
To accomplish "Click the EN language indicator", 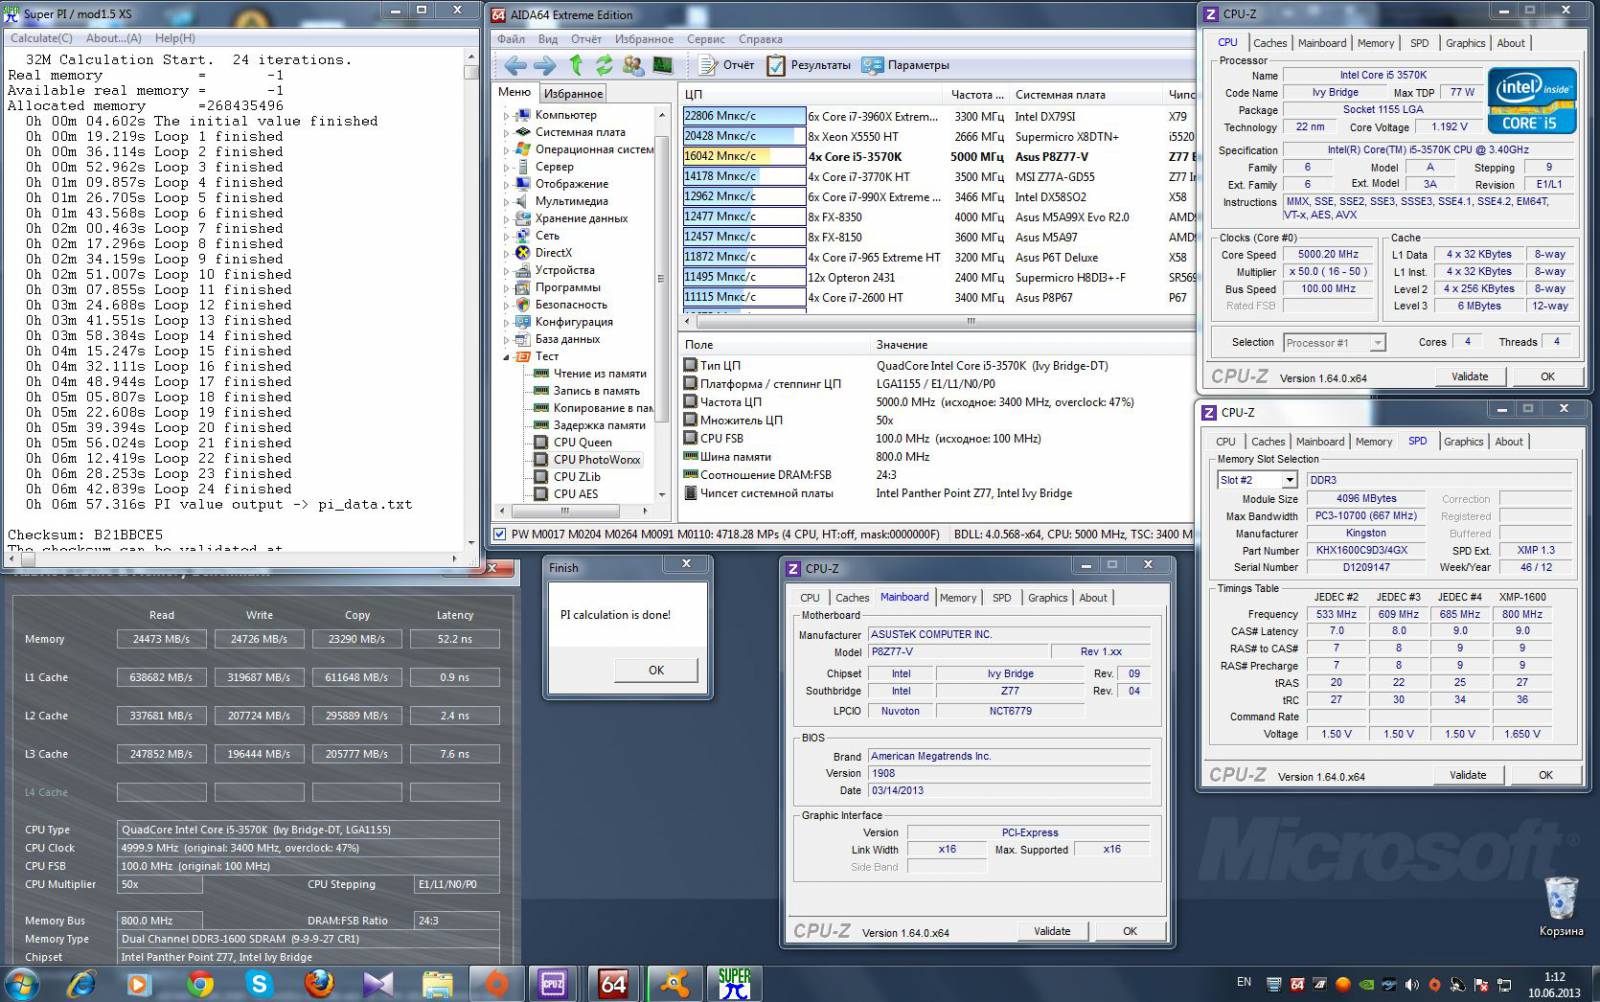I will 1244,982.
